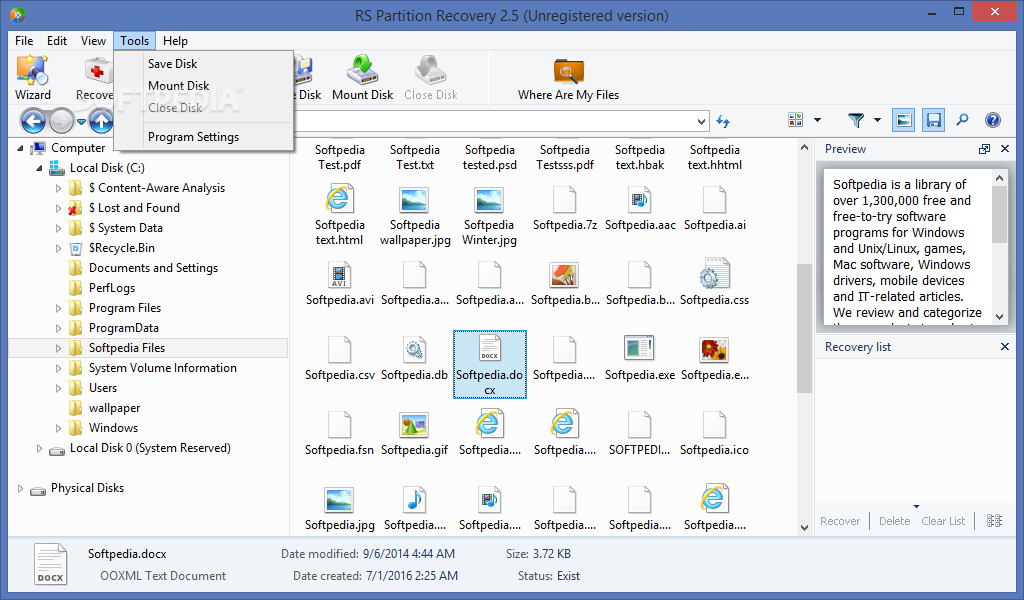1024x600 pixels.
Task: Expand the $ Lost and Found folder
Action: click(x=58, y=208)
